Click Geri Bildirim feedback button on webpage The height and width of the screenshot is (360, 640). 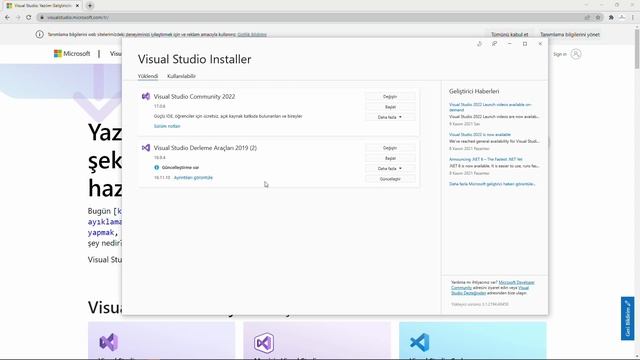tap(628, 318)
